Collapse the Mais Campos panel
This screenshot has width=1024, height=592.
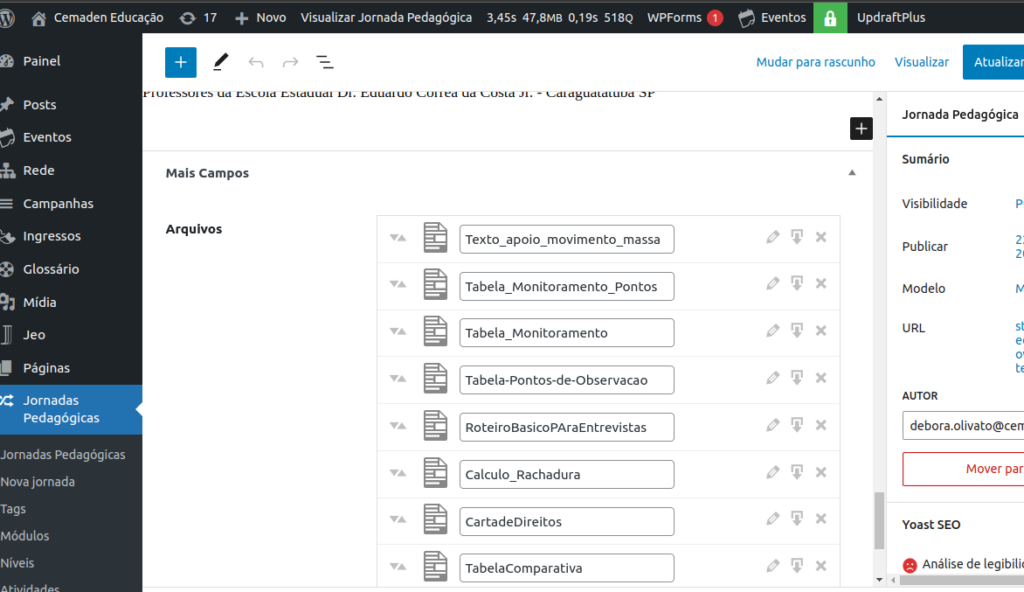coord(852,173)
